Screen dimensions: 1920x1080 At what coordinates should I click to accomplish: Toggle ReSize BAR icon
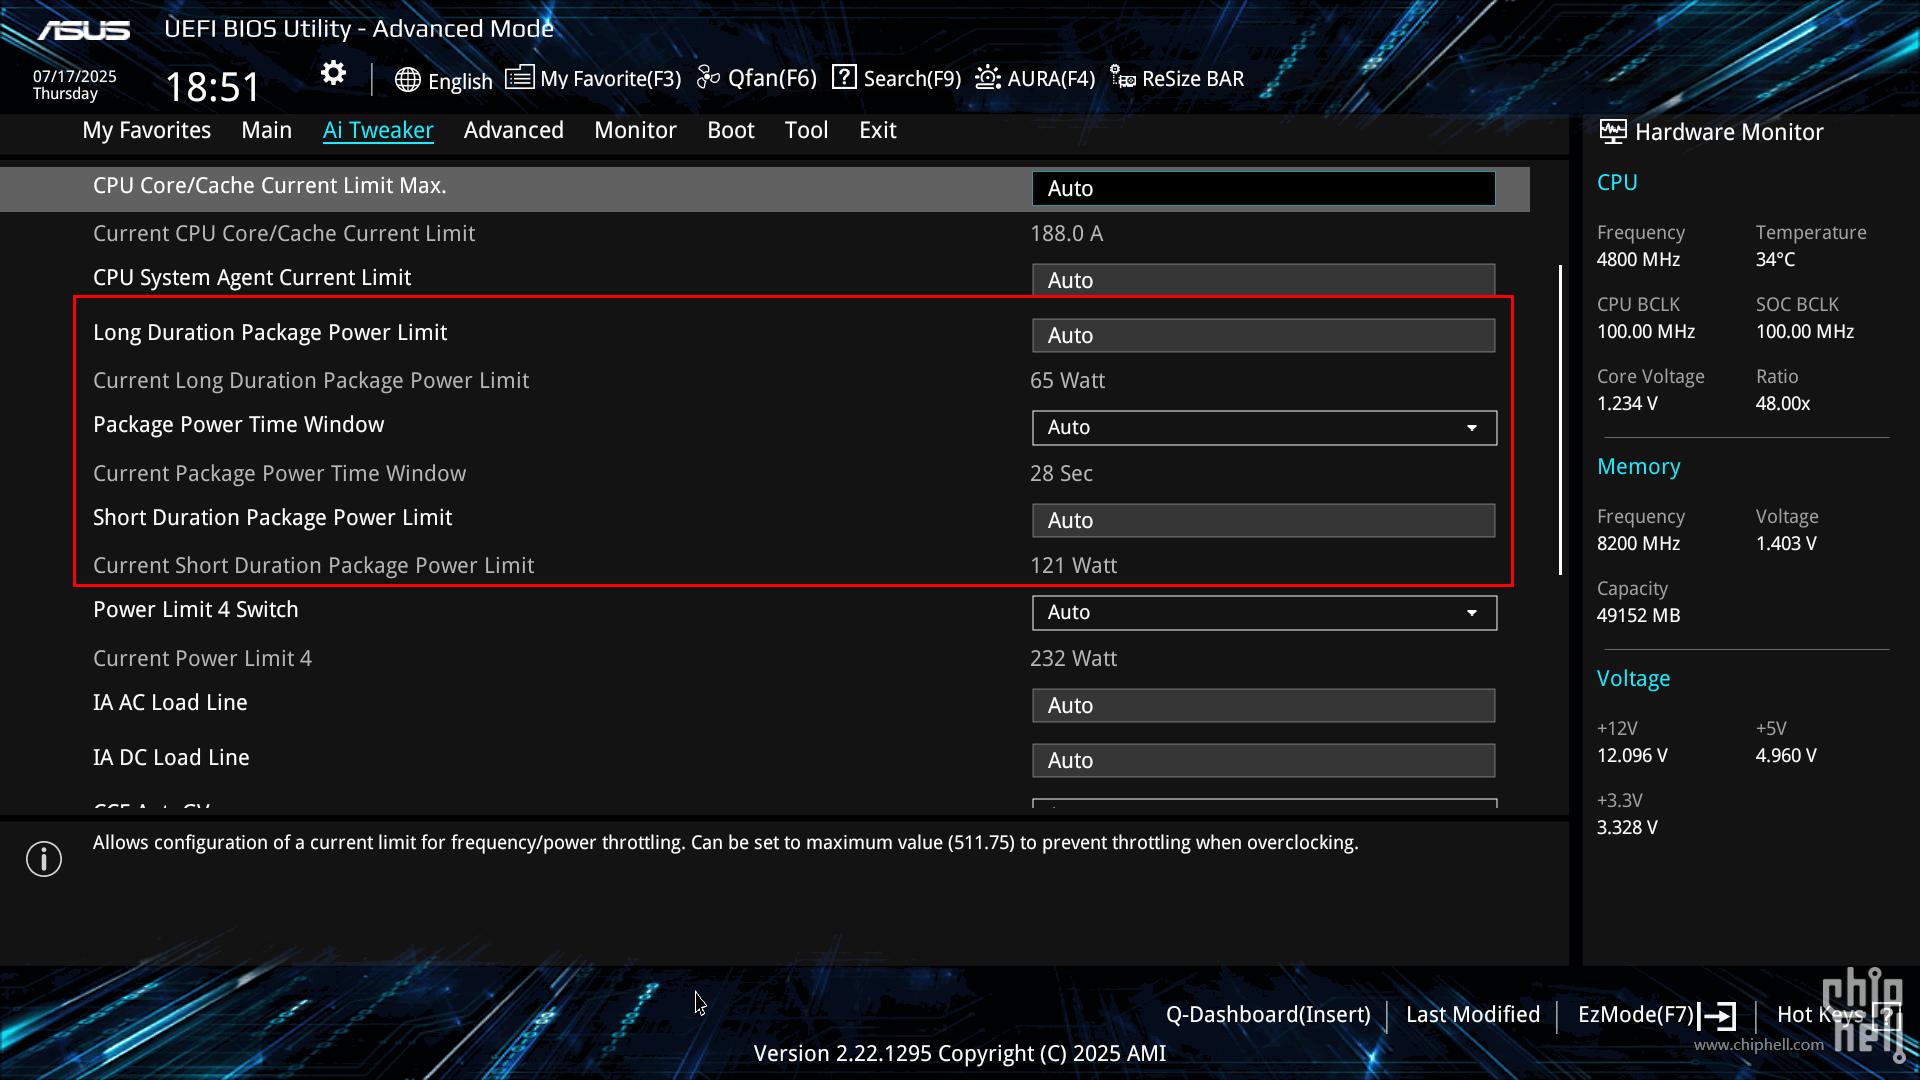1123,78
